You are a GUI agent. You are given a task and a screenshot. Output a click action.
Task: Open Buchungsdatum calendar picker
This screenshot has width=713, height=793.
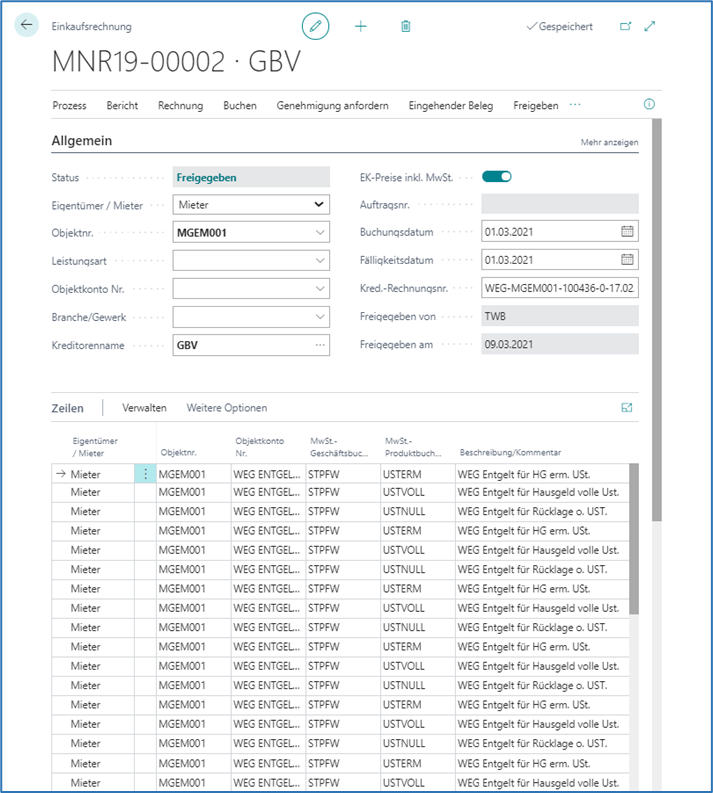(627, 231)
